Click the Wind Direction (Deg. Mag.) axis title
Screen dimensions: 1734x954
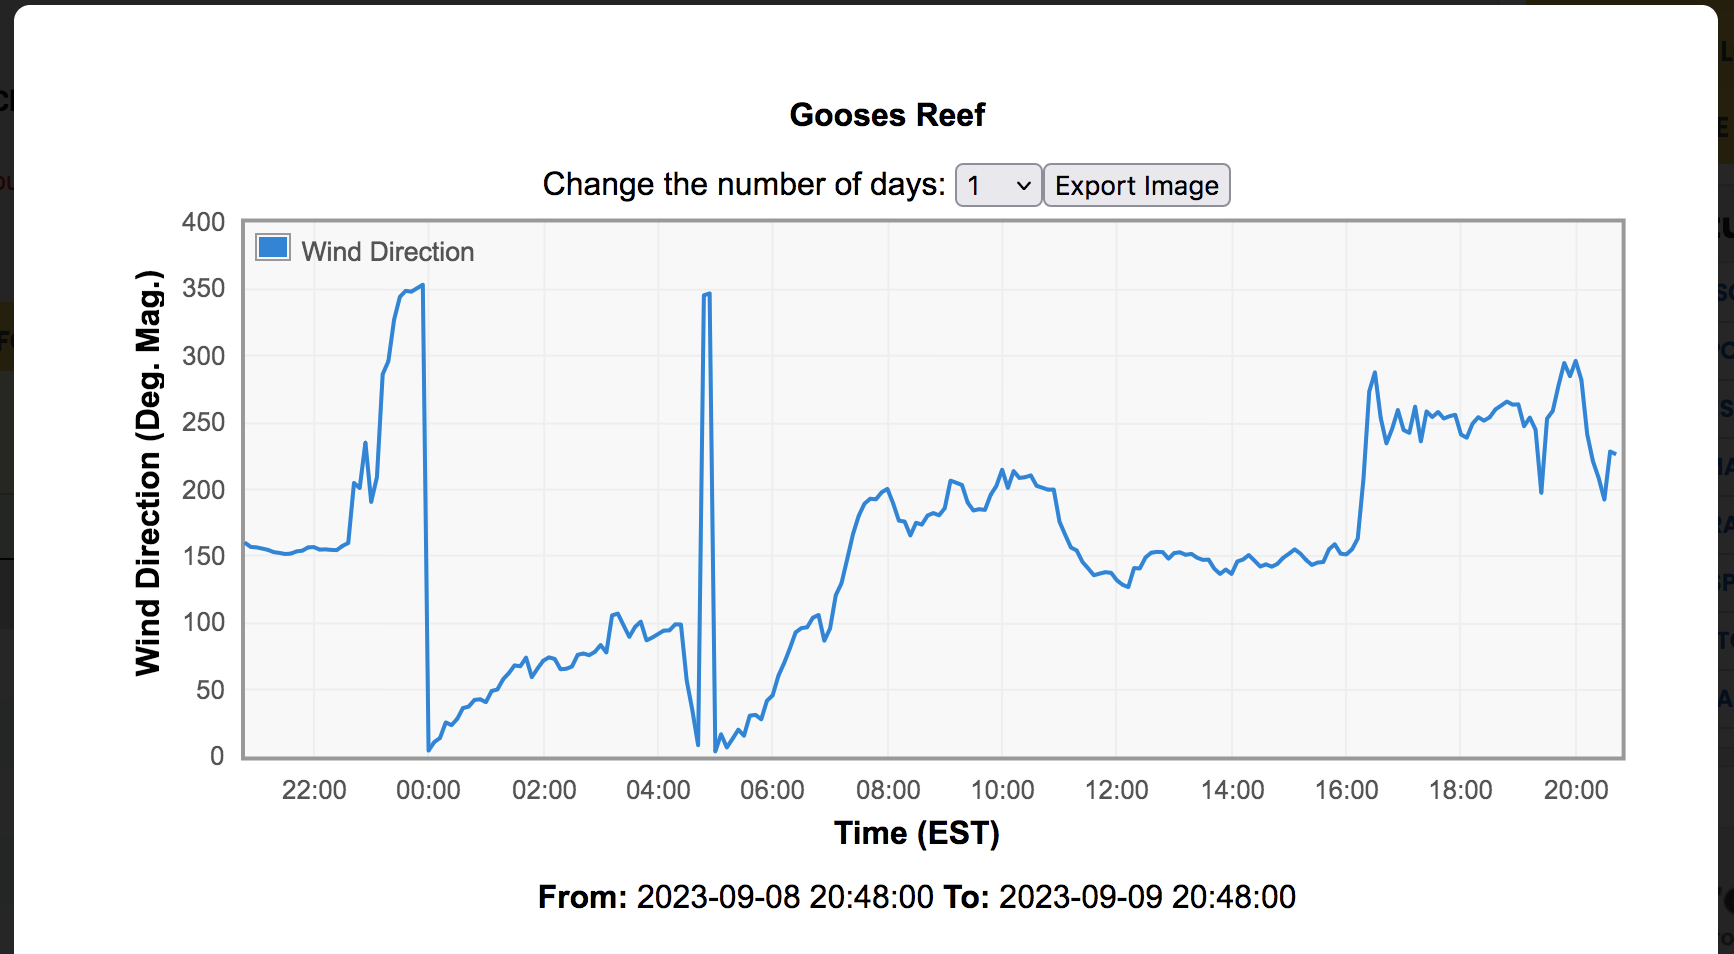[148, 473]
